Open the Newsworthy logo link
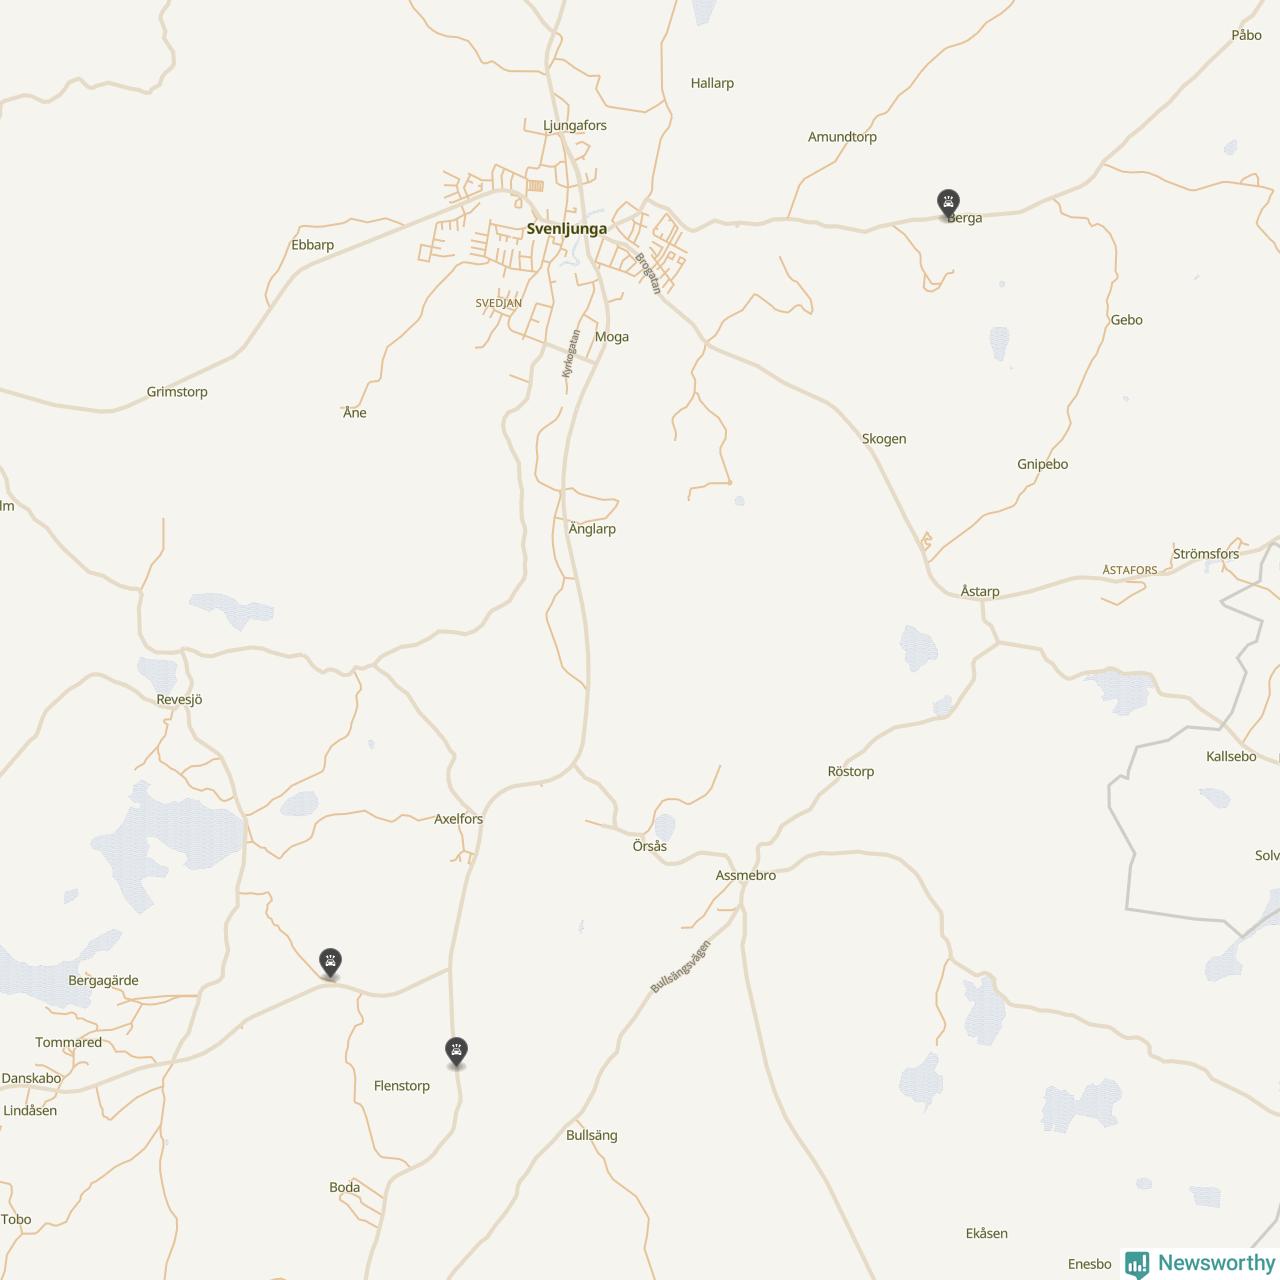The height and width of the screenshot is (1280, 1280). [x=1200, y=1264]
